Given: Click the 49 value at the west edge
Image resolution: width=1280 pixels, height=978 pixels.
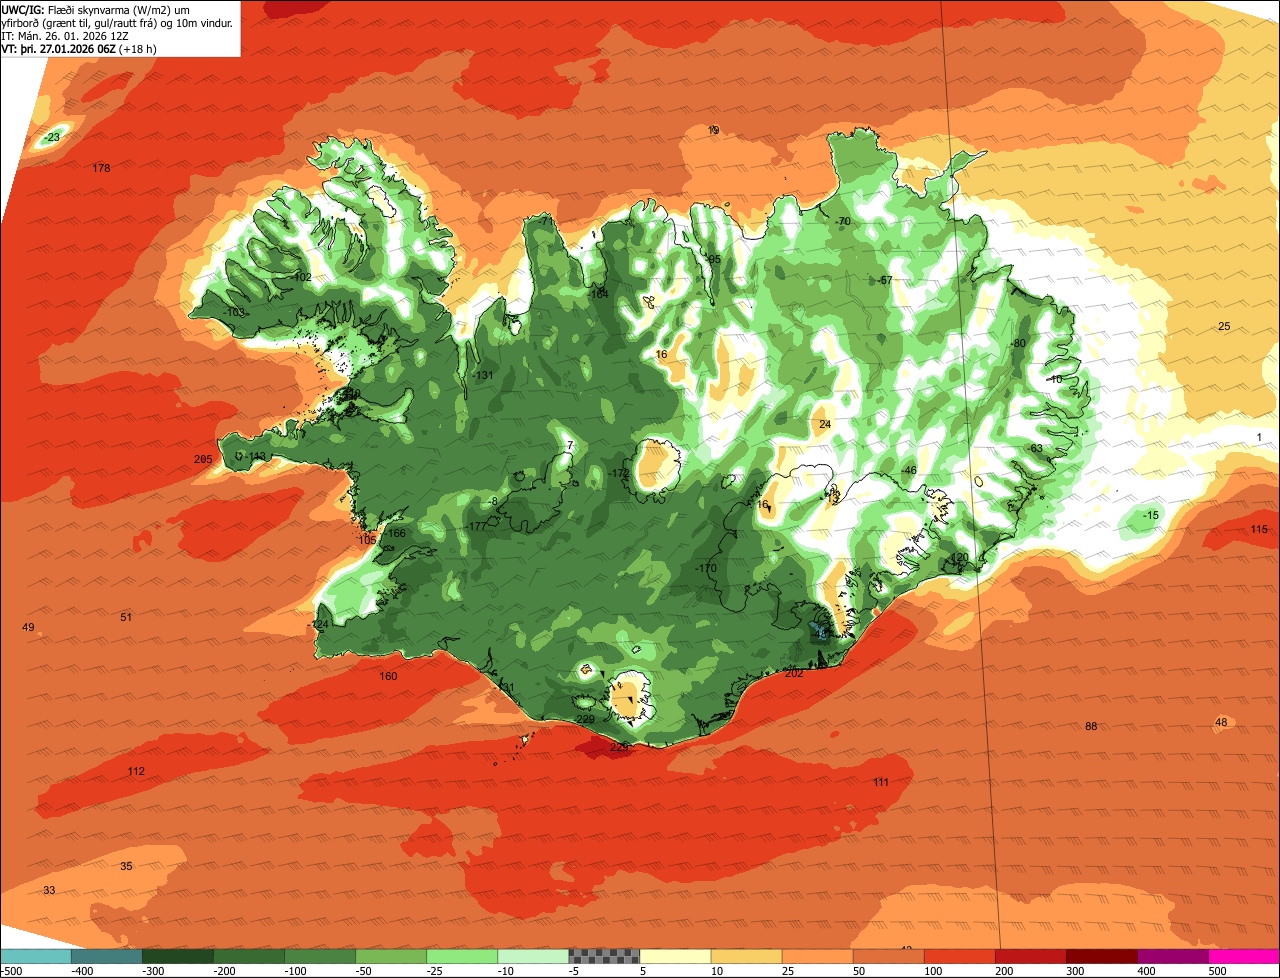Looking at the screenshot, I should click(x=28, y=628).
